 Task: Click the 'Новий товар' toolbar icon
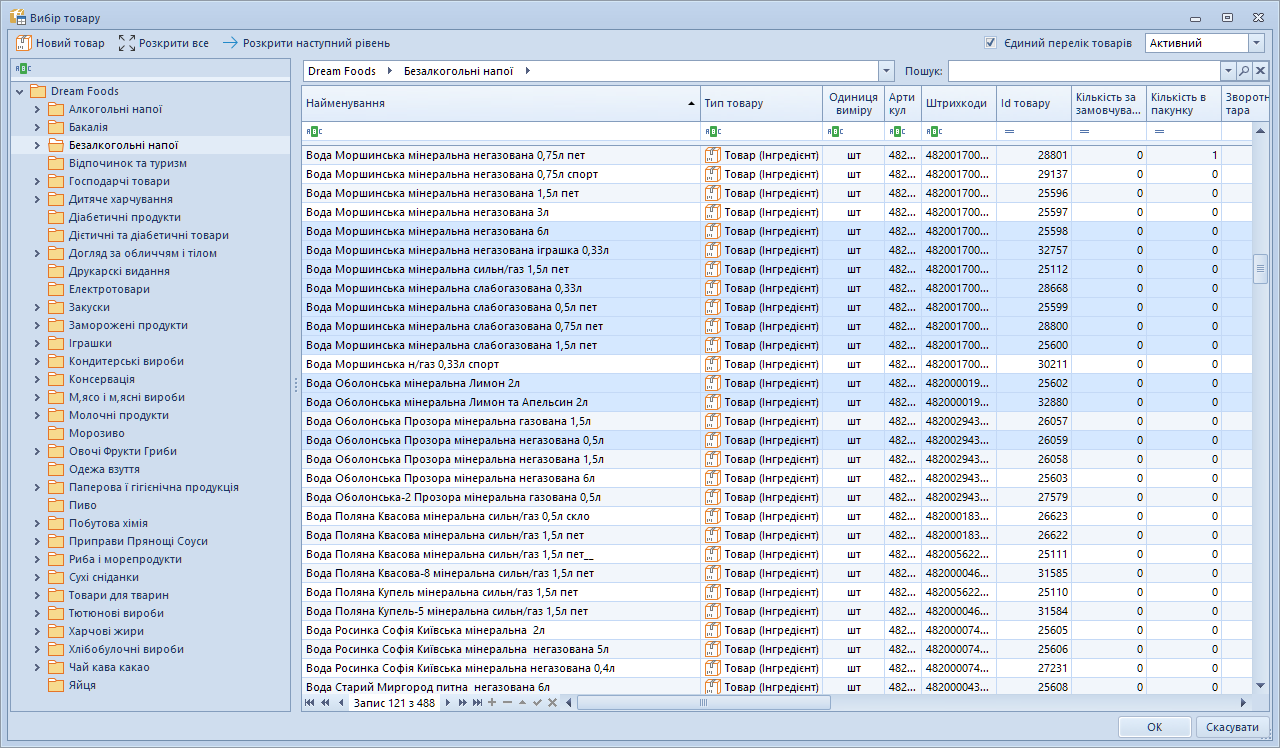[24, 43]
